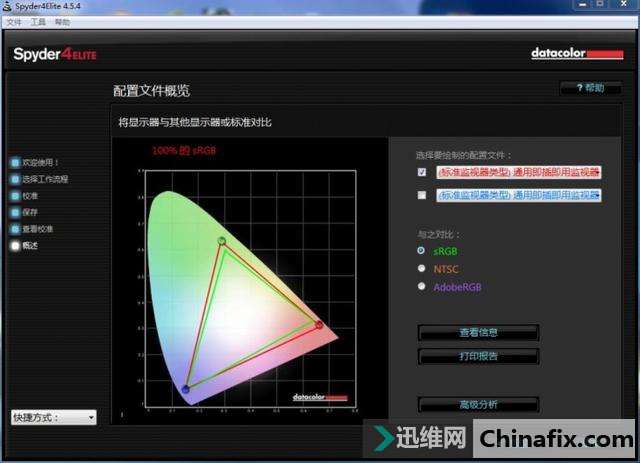Viewport: 640px width, 463px height.
Task: Click the 高级分析 button
Action: (478, 405)
